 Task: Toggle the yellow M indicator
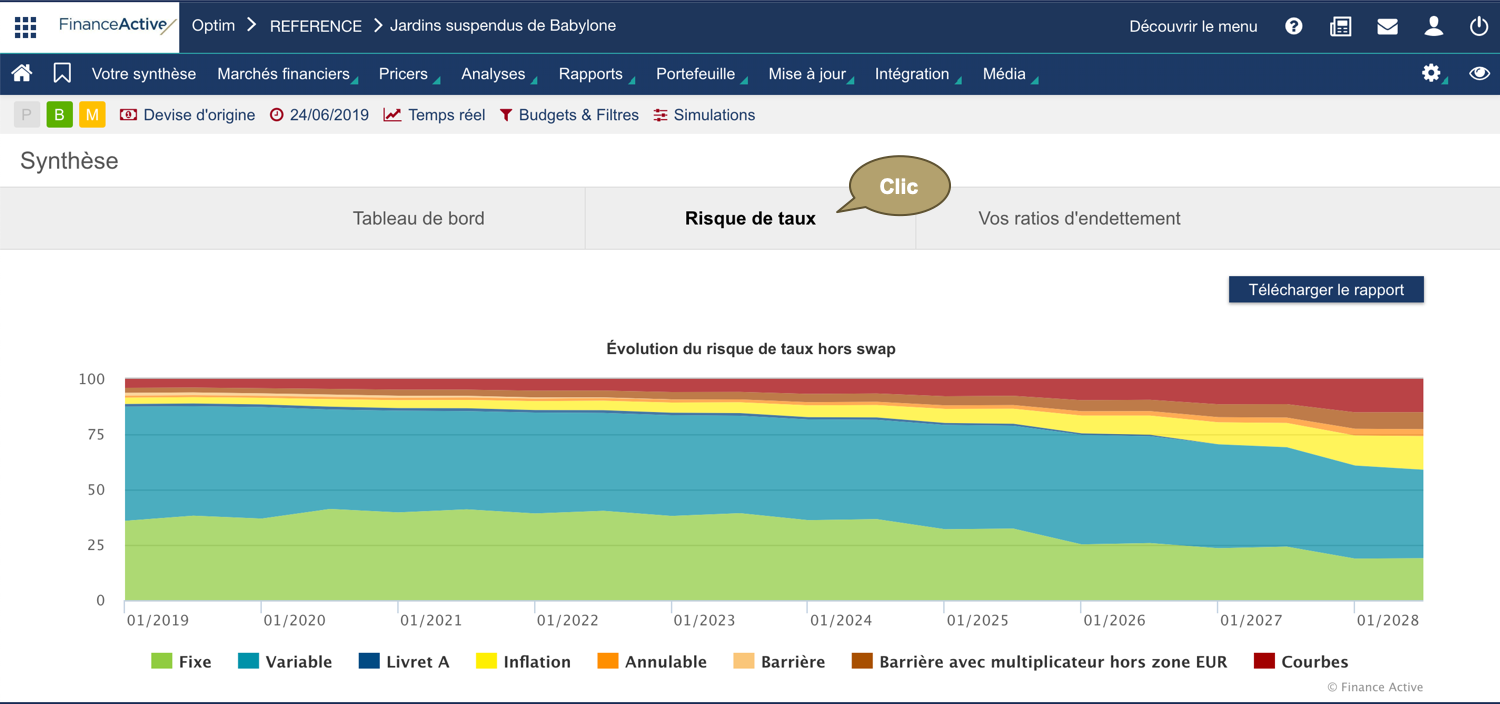[x=92, y=114]
